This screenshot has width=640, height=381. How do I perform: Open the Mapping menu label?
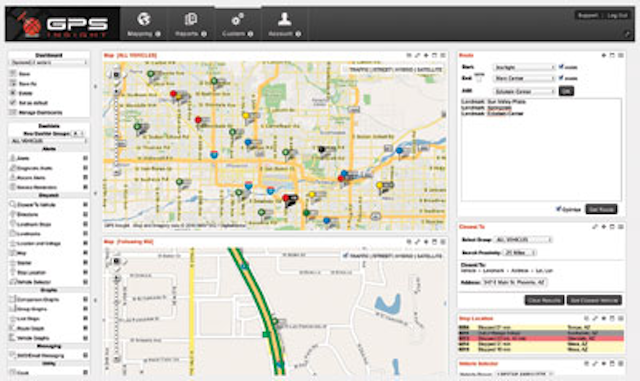point(140,34)
